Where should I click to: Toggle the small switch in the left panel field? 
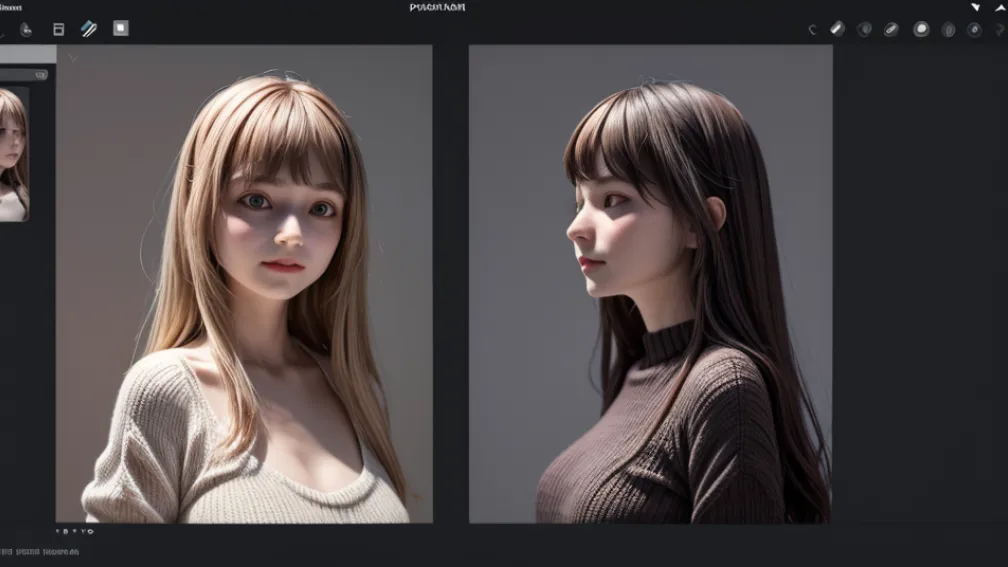coord(40,75)
